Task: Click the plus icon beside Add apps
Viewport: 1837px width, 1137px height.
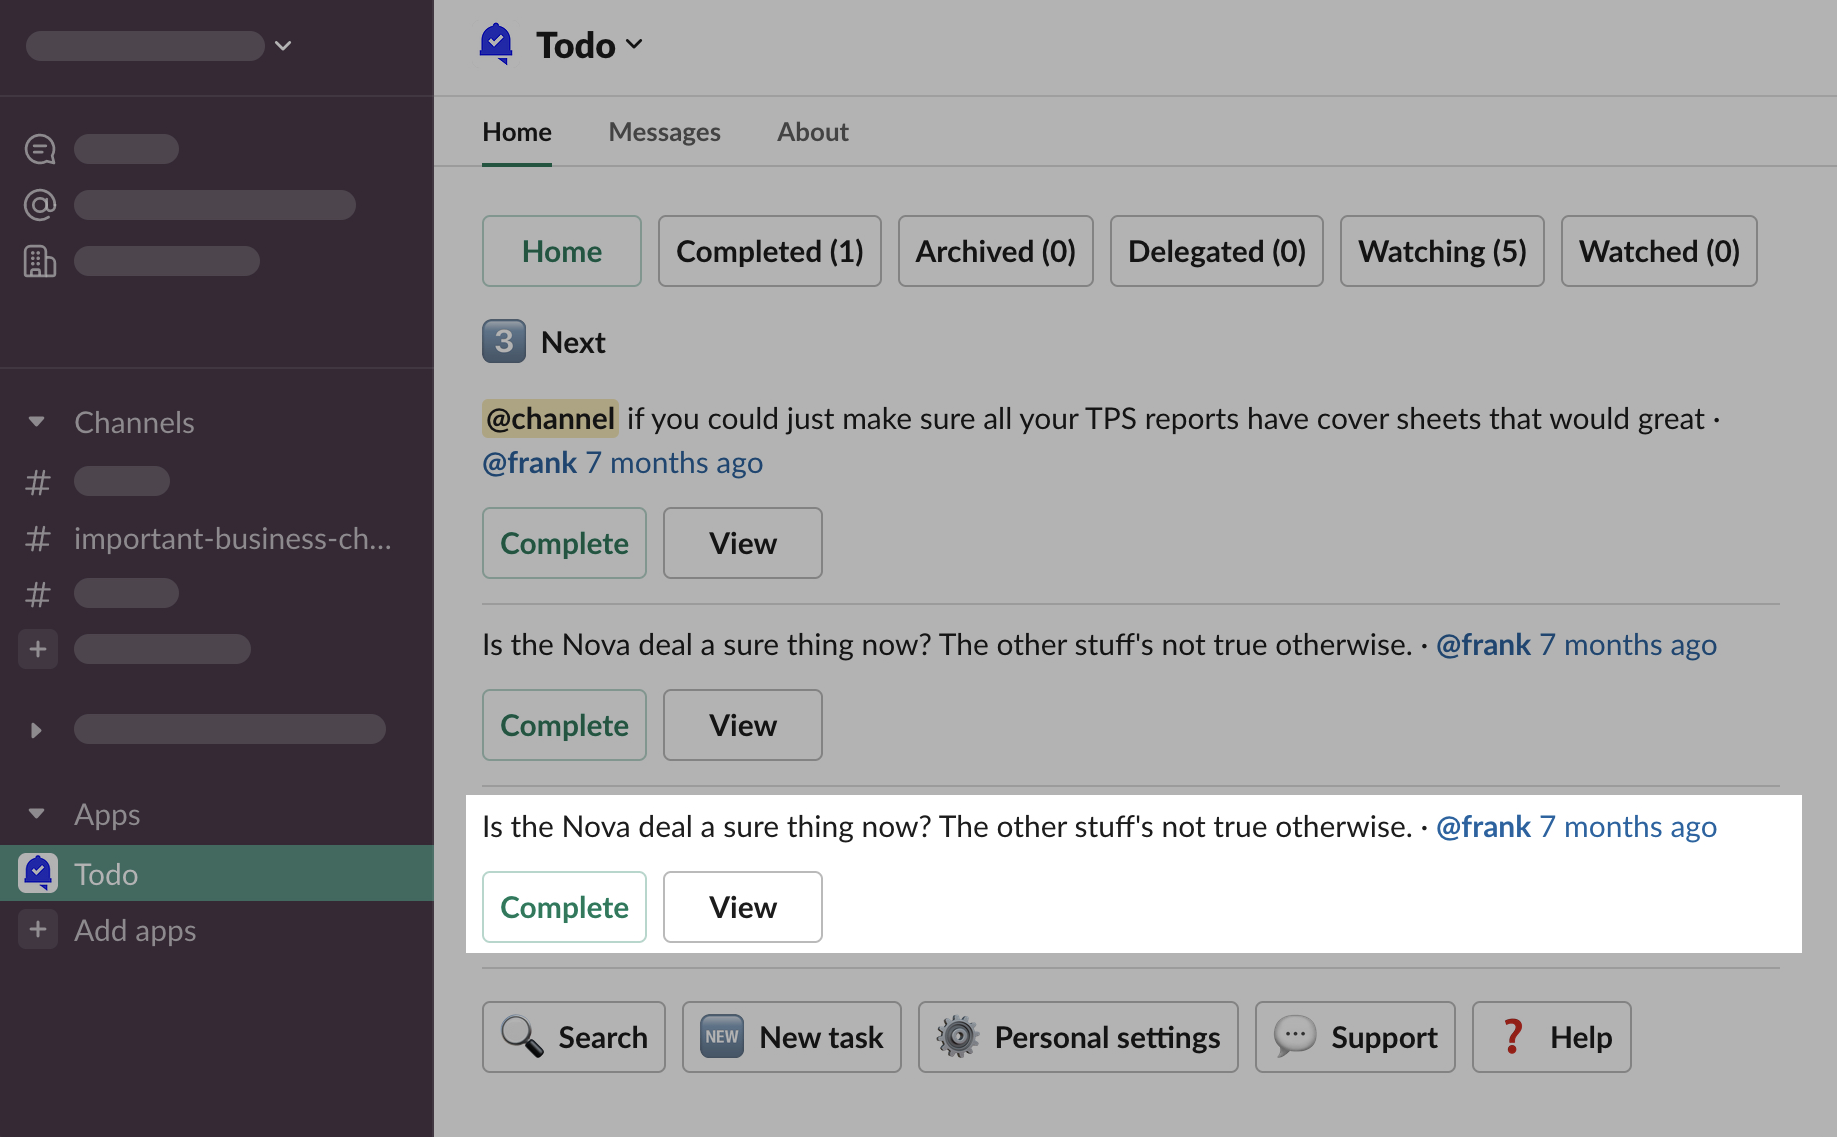Action: point(38,929)
